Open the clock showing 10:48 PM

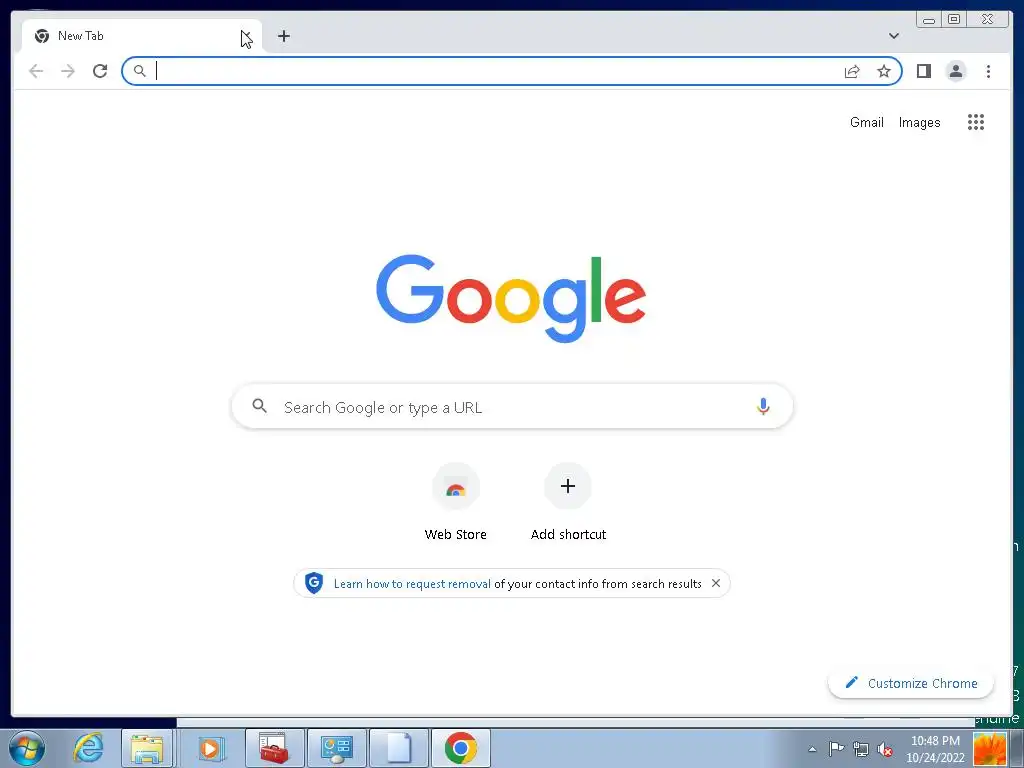[935, 749]
